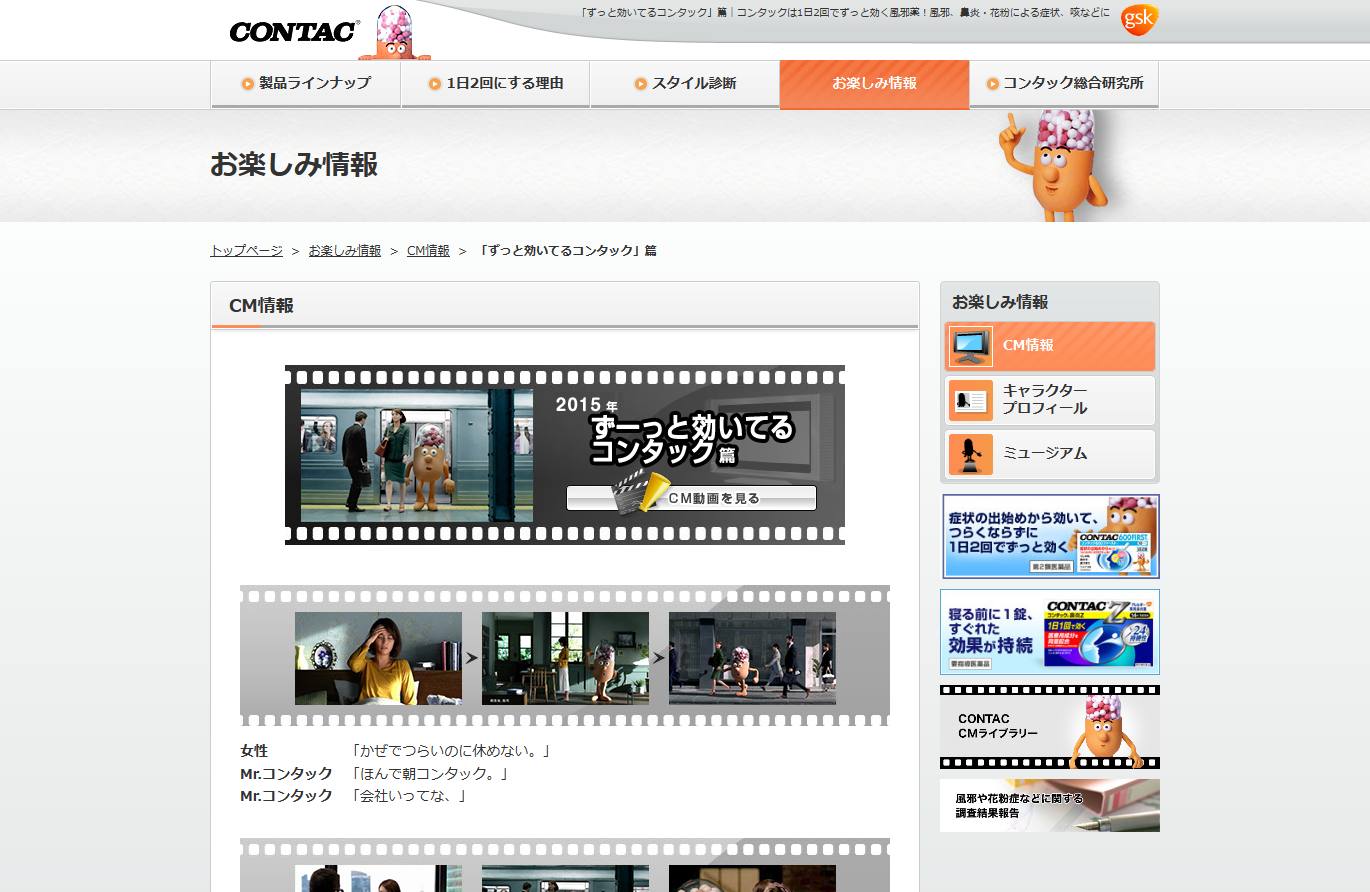Click the megaphone clapperboard icon
Viewport: 1370px width, 892px height.
(641, 492)
